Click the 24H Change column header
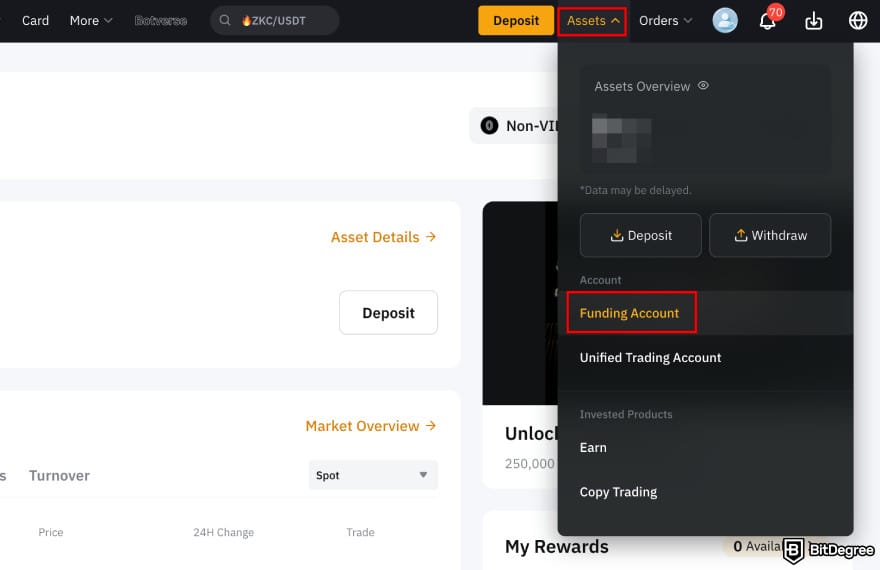The width and height of the screenshot is (880, 570). [223, 532]
